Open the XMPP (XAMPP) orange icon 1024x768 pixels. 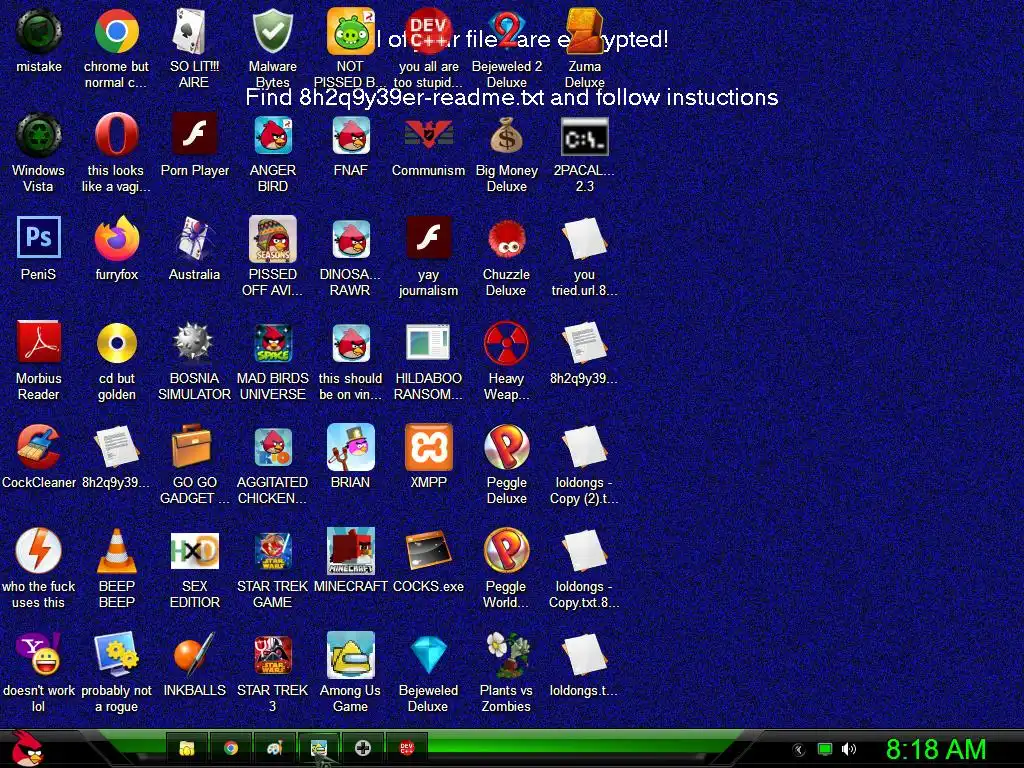tap(428, 447)
